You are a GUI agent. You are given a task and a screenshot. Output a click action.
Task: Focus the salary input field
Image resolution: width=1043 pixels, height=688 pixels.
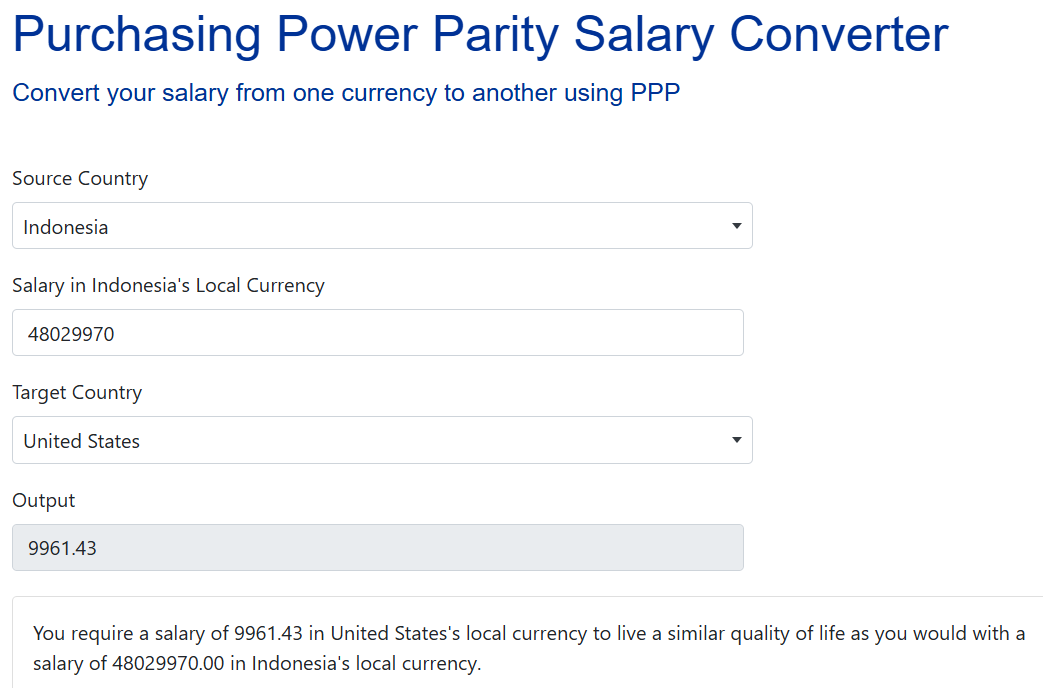[x=378, y=333]
